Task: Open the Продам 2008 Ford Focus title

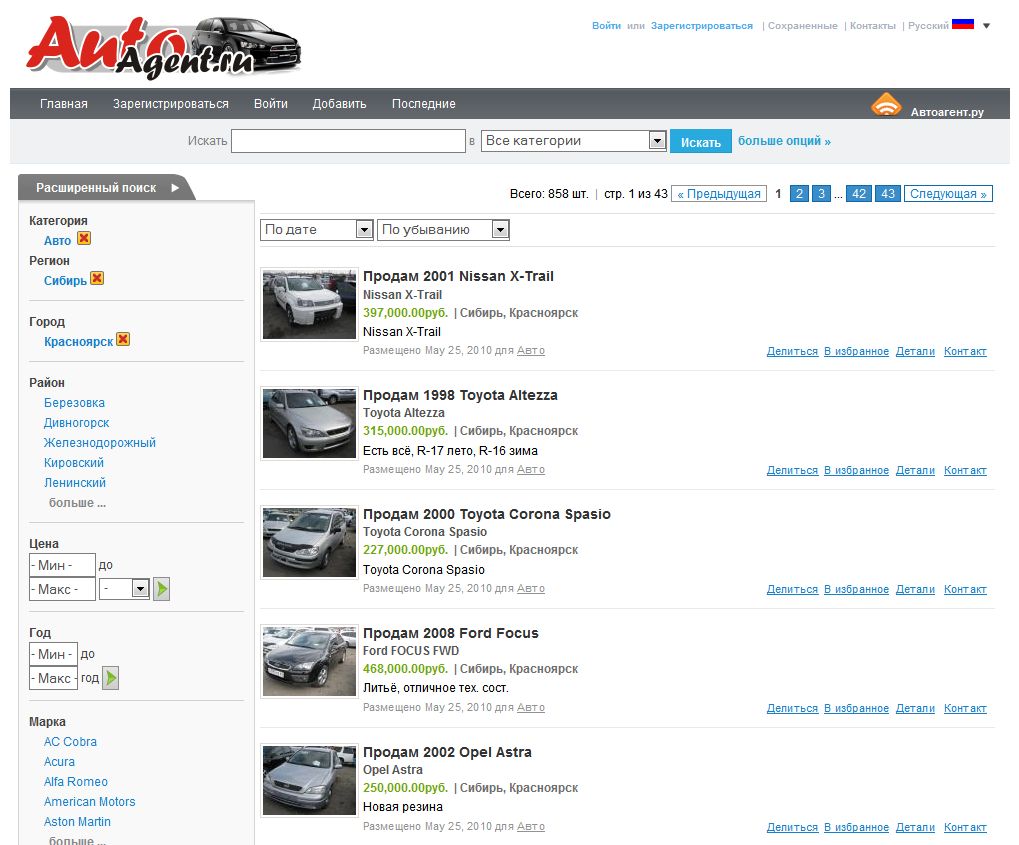Action: point(451,633)
